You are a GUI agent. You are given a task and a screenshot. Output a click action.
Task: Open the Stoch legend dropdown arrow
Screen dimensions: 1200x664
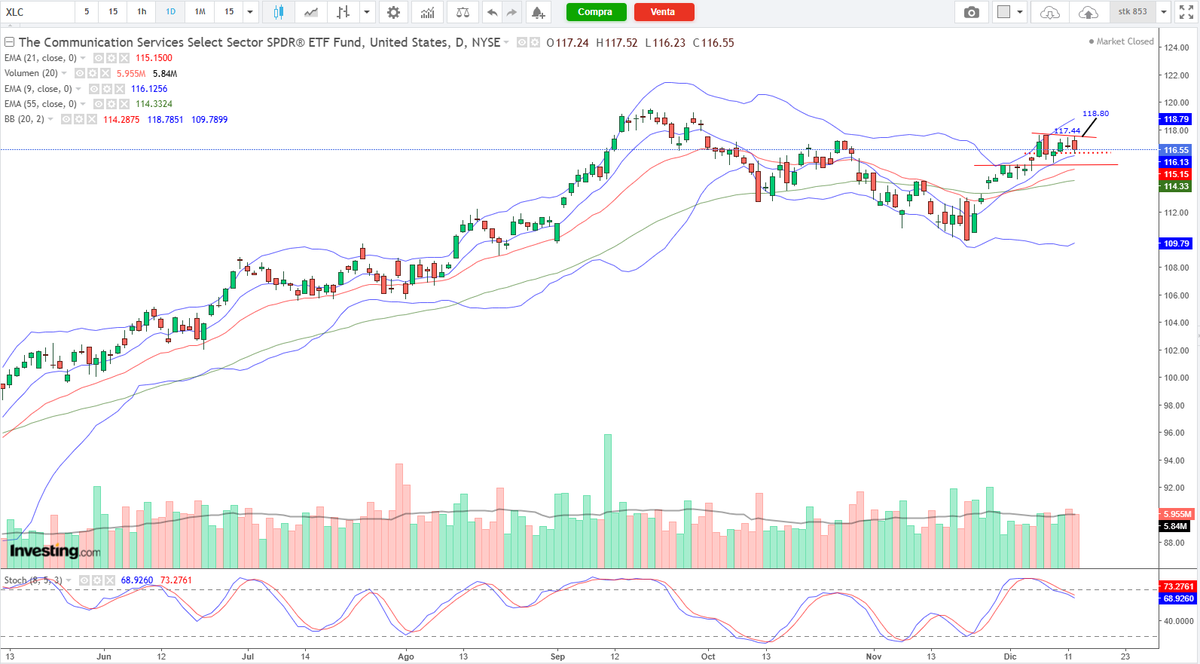coord(68,580)
